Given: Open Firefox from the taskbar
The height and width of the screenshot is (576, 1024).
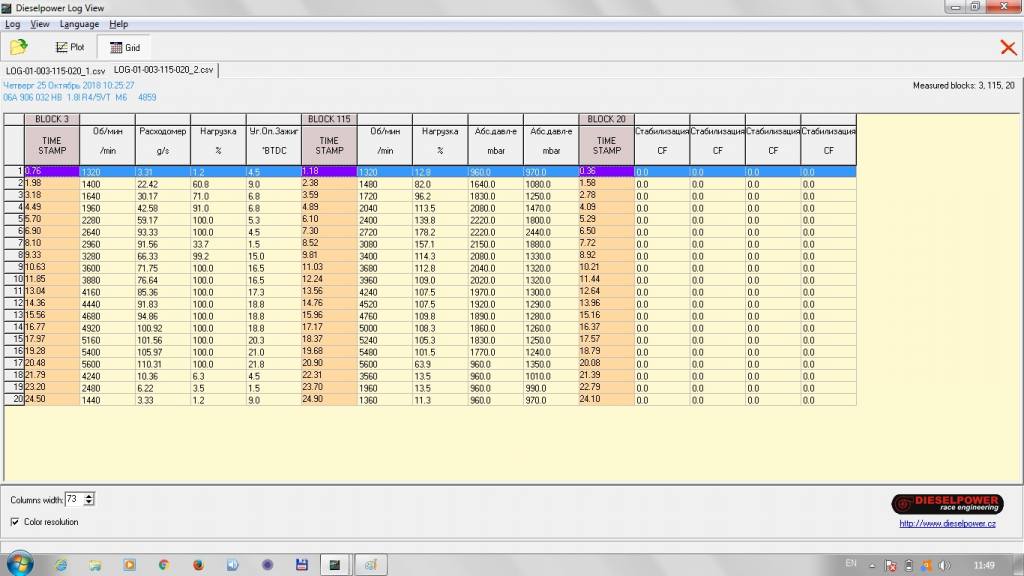Looking at the screenshot, I should pyautogui.click(x=197, y=564).
